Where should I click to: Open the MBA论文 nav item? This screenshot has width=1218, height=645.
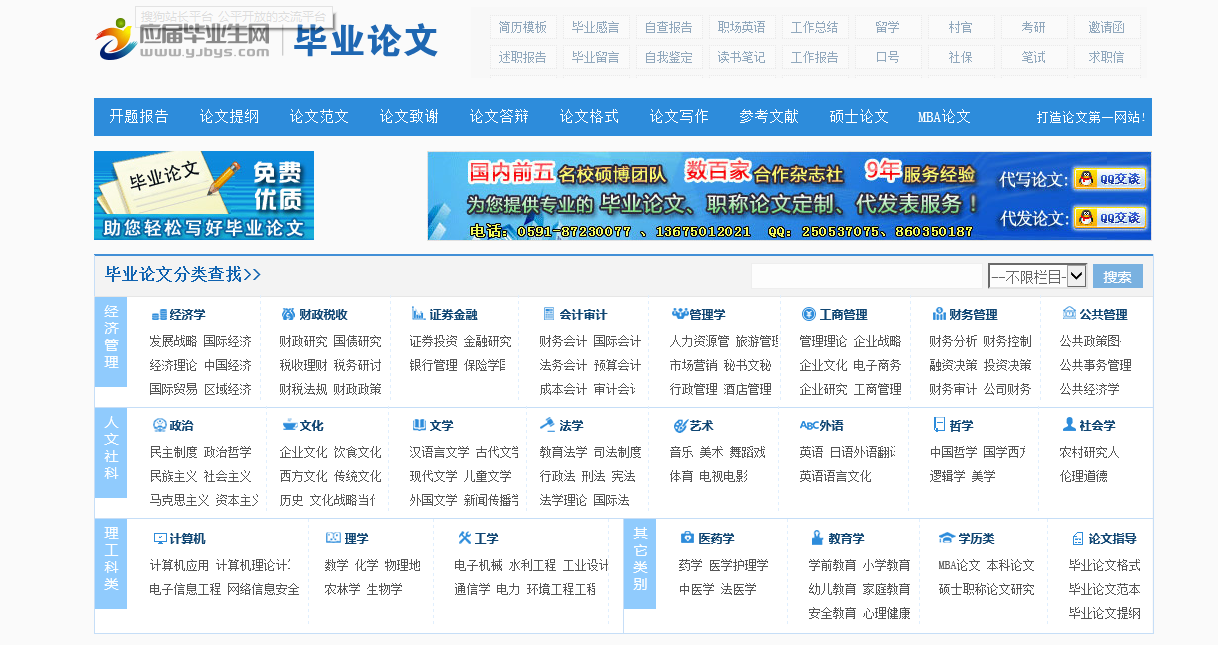944,117
